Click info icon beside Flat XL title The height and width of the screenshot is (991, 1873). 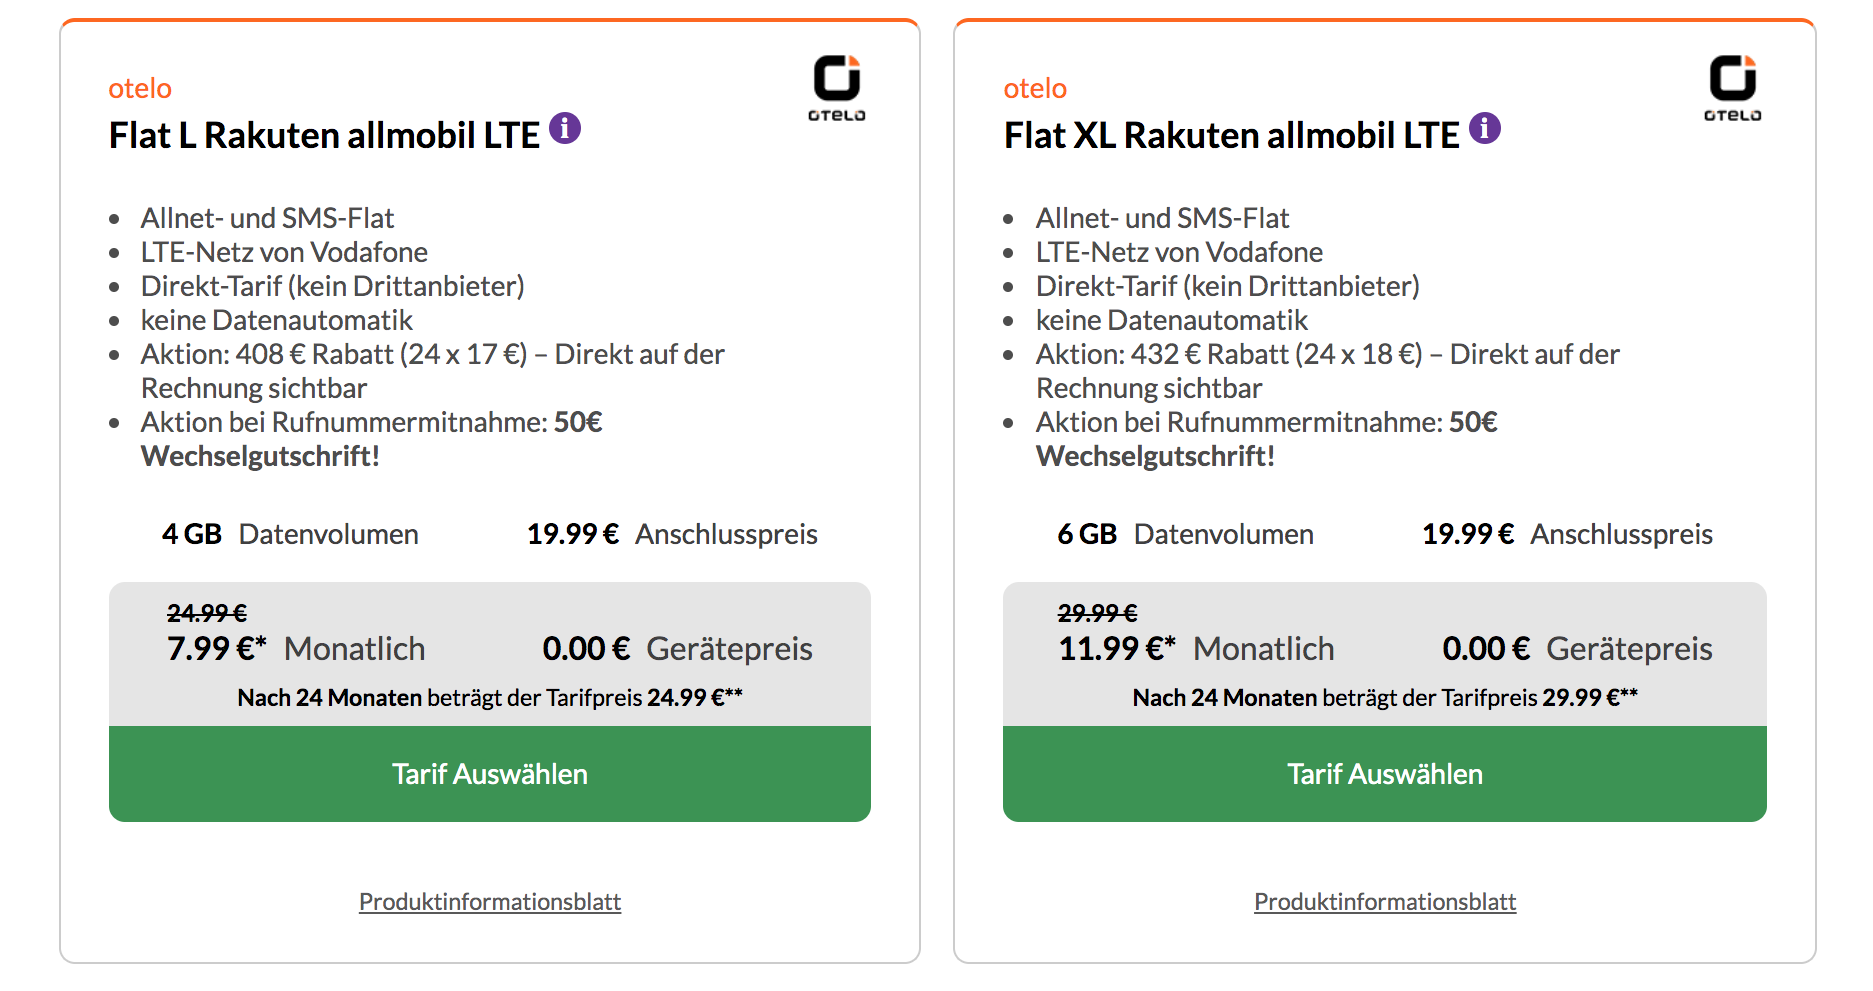point(1485,129)
